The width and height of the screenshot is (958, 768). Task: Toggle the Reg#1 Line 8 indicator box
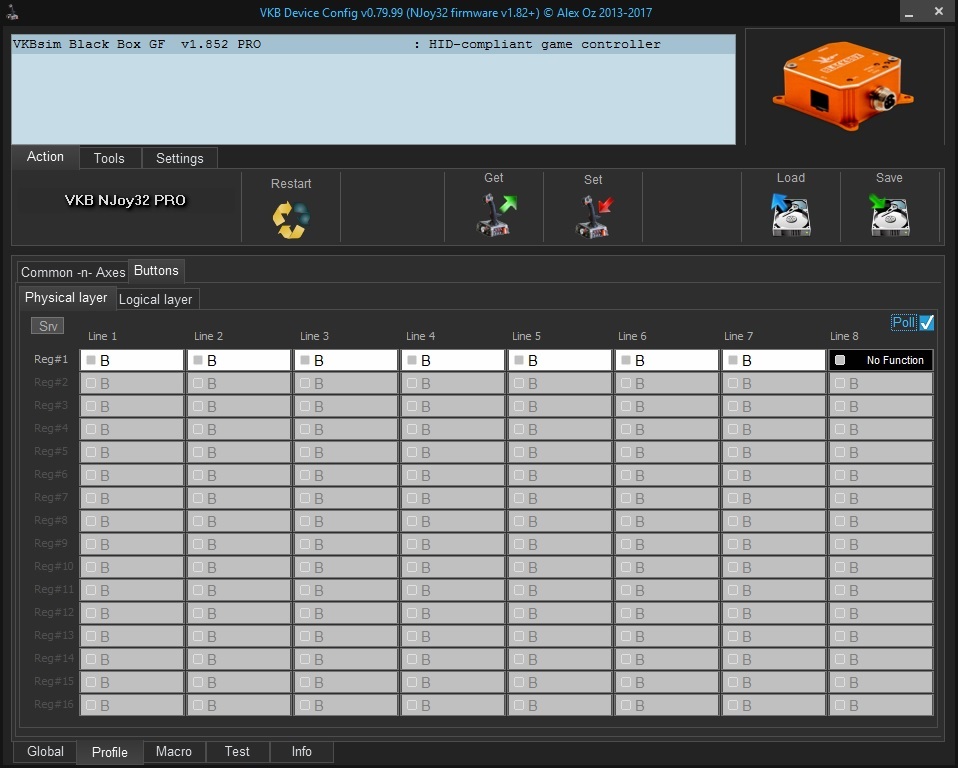(x=840, y=360)
